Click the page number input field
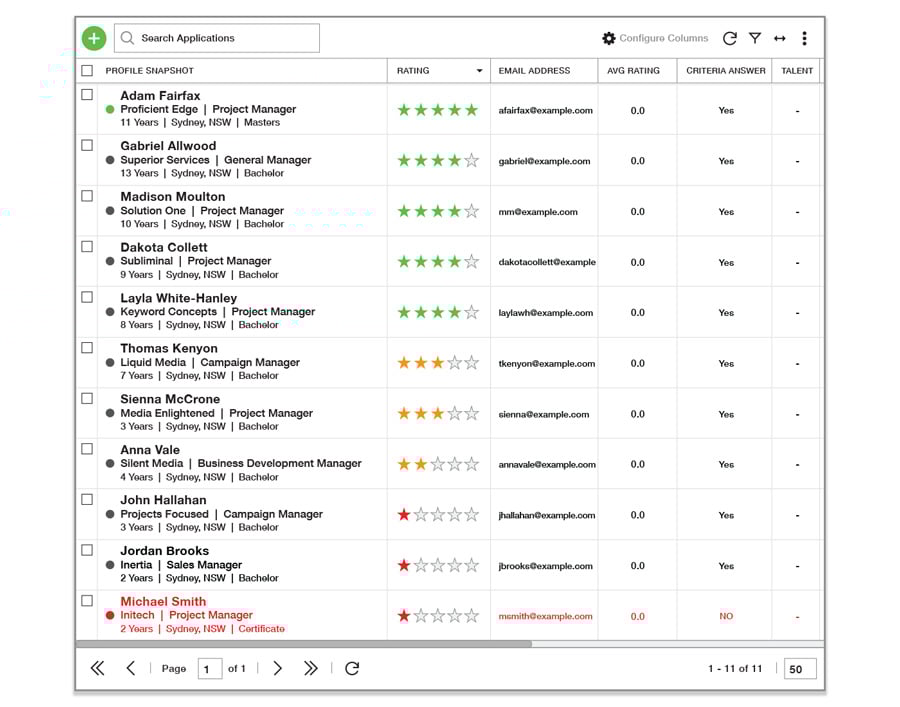The image size is (900, 707). pos(210,669)
